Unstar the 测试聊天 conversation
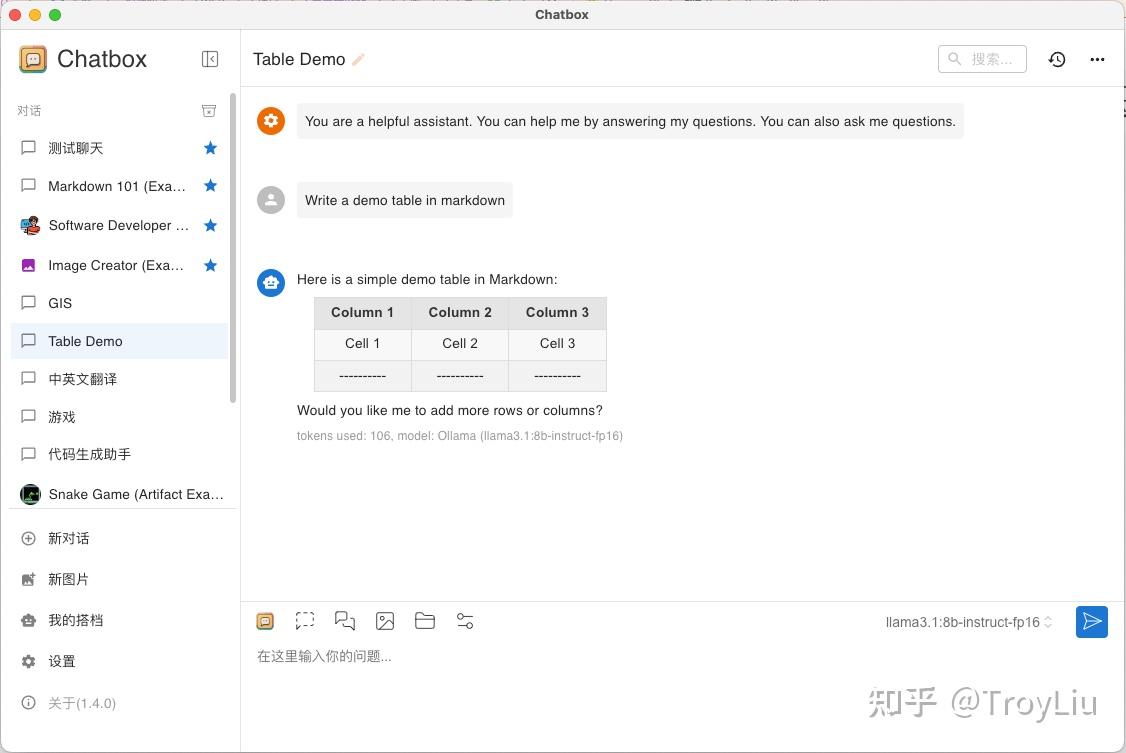The height and width of the screenshot is (753, 1126). 210,147
